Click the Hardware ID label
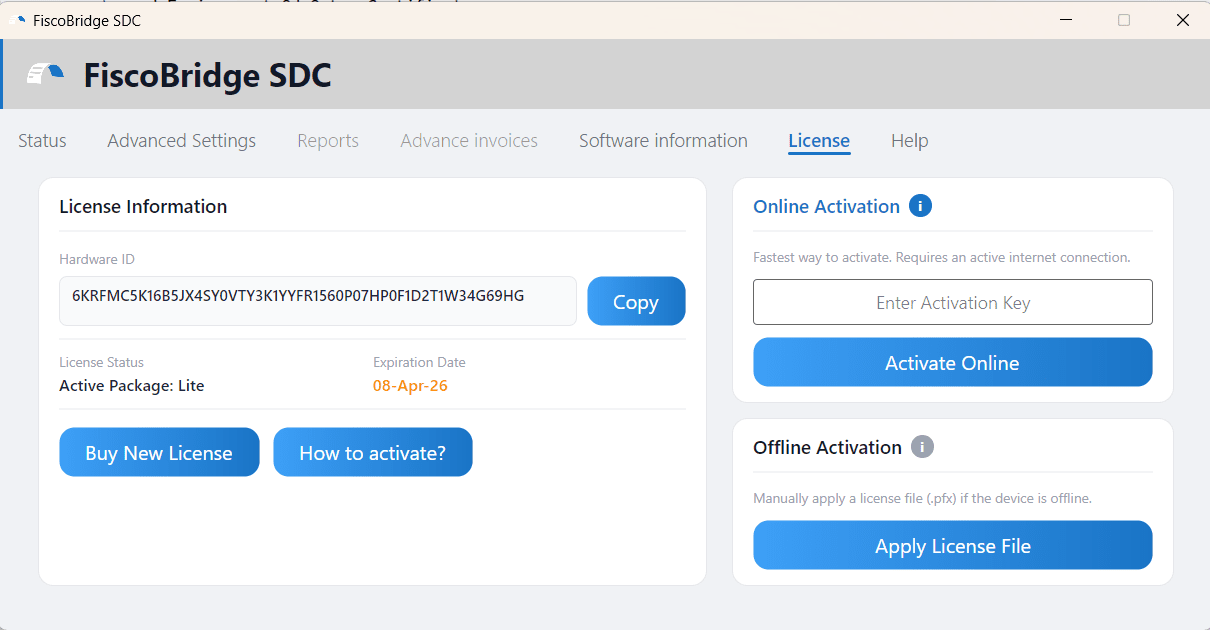This screenshot has width=1210, height=630. 97,259
